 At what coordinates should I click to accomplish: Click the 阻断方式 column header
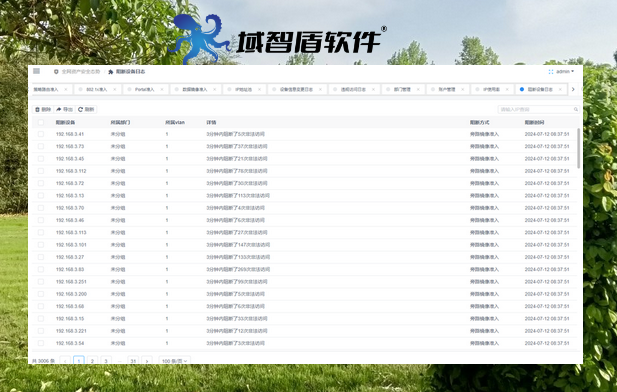point(480,122)
